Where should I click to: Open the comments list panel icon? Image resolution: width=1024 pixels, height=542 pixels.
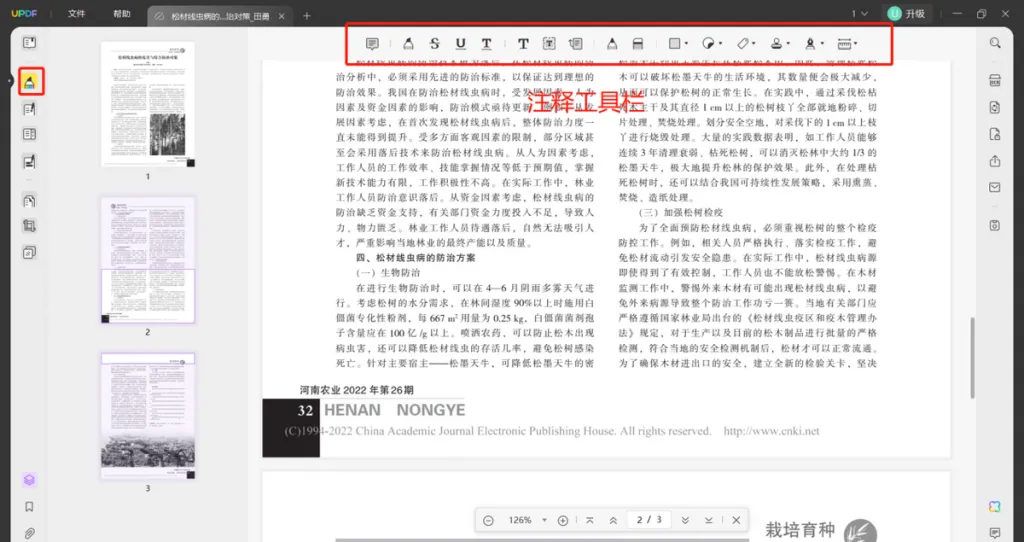995,533
